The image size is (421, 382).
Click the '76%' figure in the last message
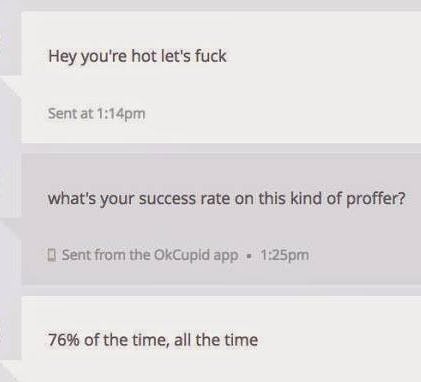tap(64, 340)
